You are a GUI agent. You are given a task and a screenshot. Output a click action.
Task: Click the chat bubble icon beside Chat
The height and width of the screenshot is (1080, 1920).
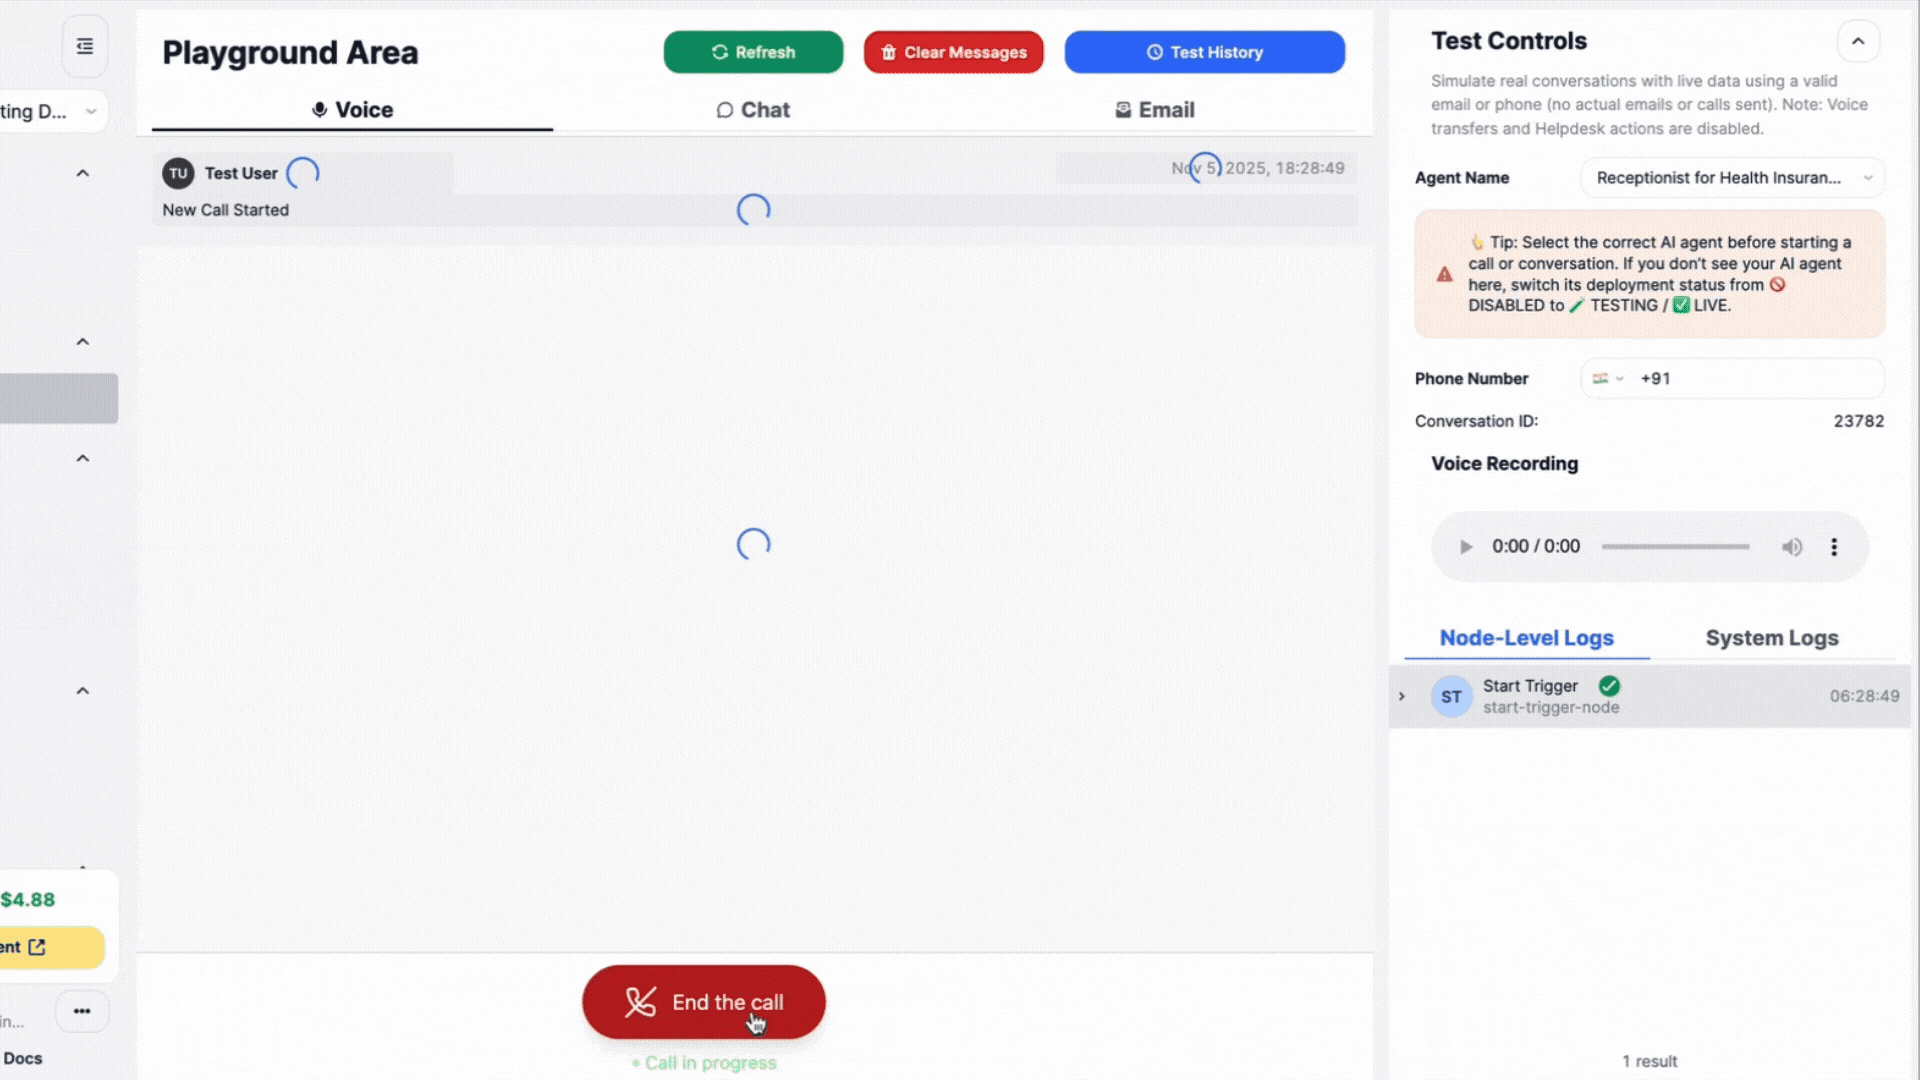[724, 110]
